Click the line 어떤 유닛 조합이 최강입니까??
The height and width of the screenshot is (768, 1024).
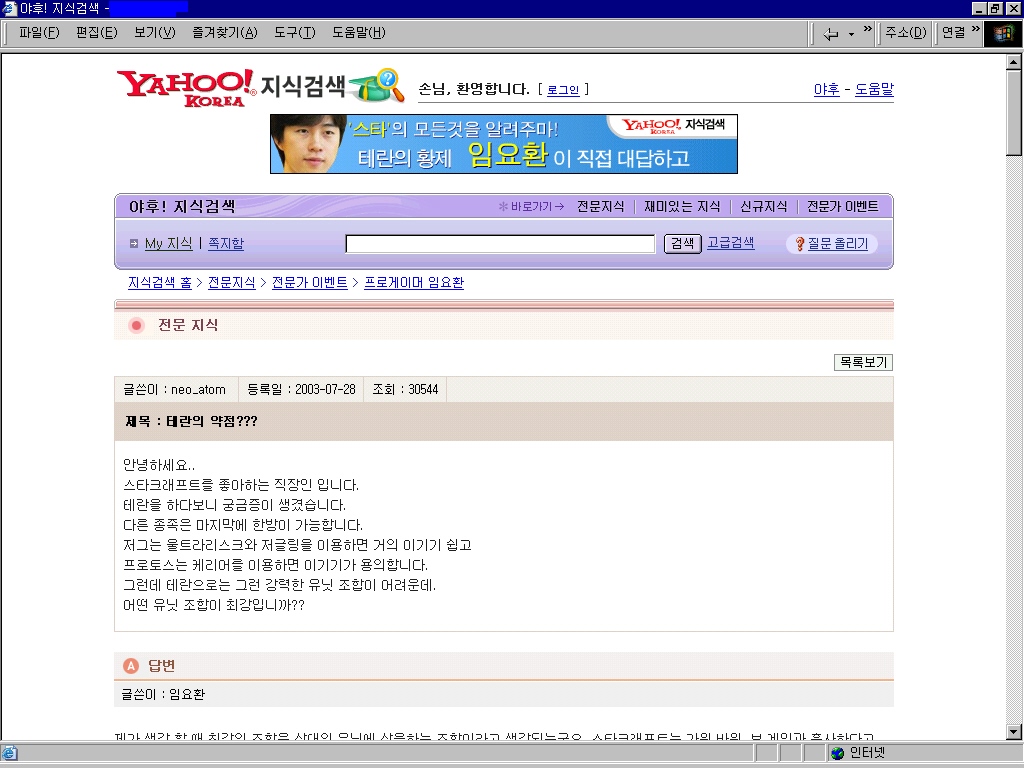click(x=214, y=605)
